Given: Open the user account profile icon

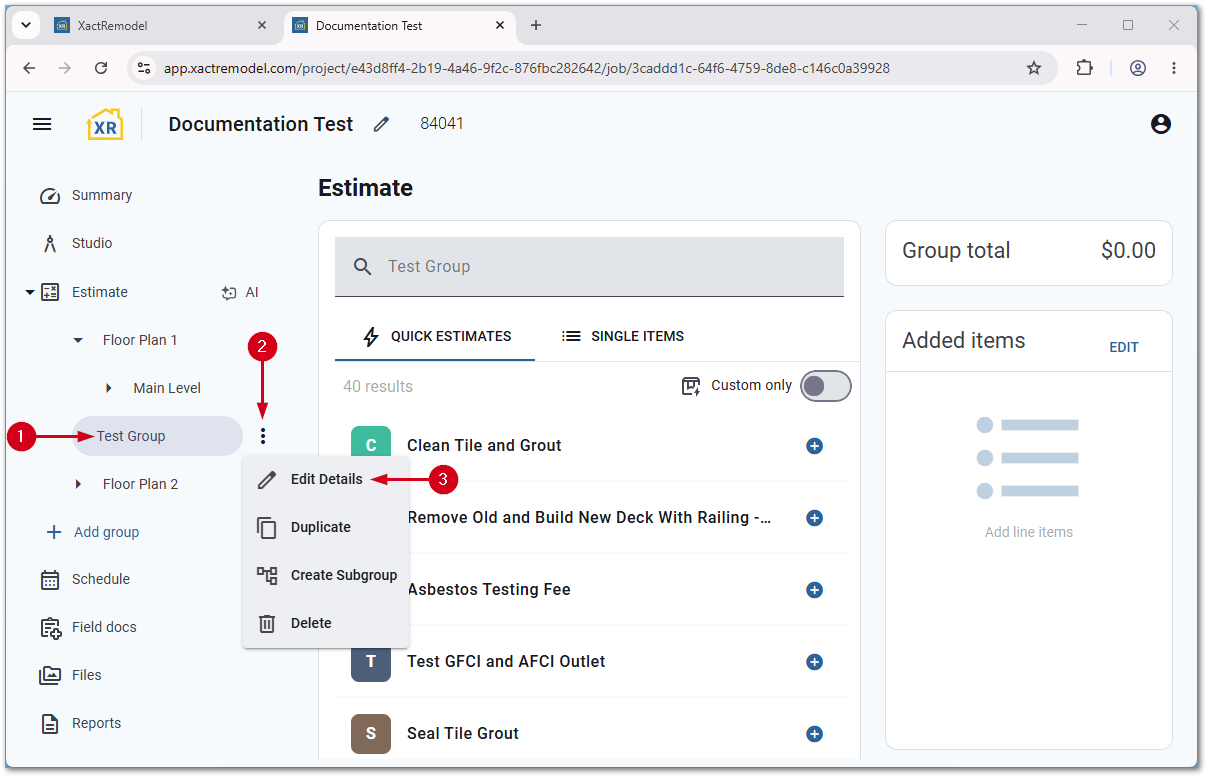Looking at the screenshot, I should pyautogui.click(x=1160, y=124).
